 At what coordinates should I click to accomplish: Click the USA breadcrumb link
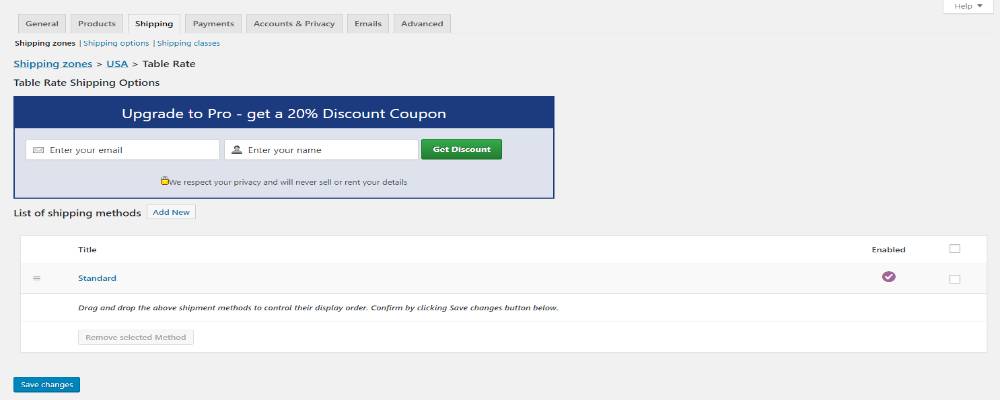[x=119, y=64]
